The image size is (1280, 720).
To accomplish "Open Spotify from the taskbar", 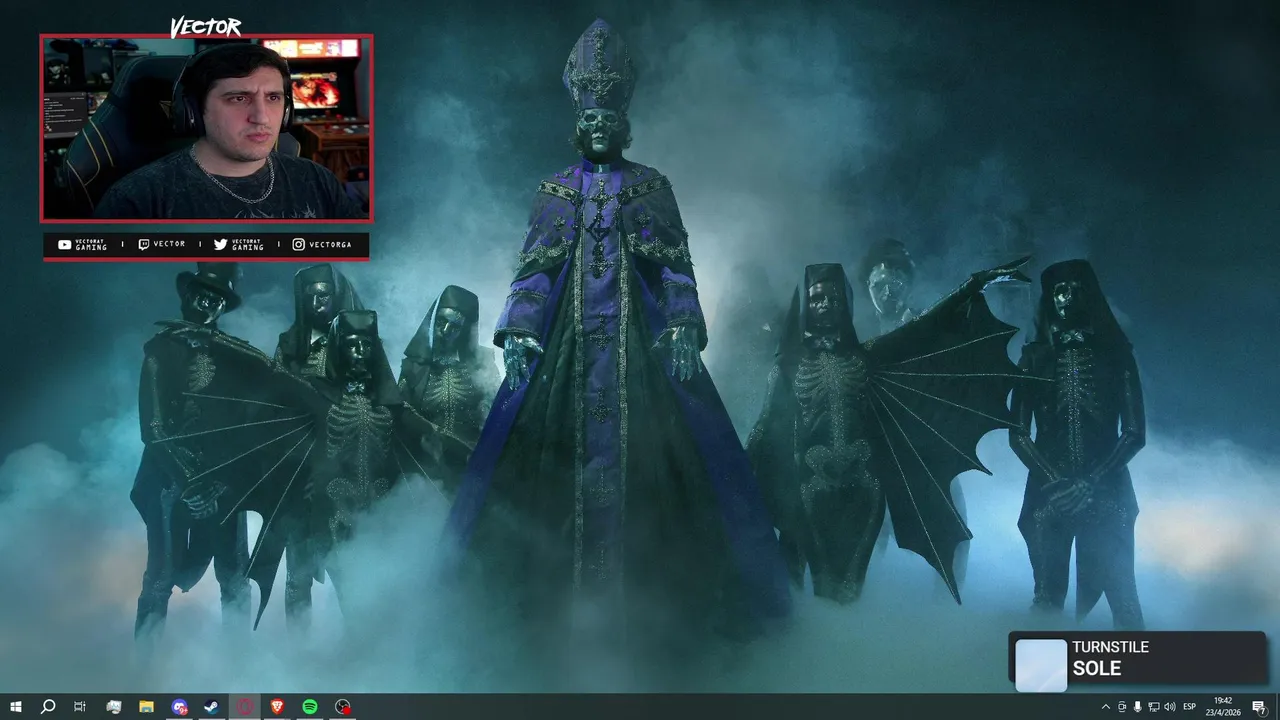I will point(310,707).
